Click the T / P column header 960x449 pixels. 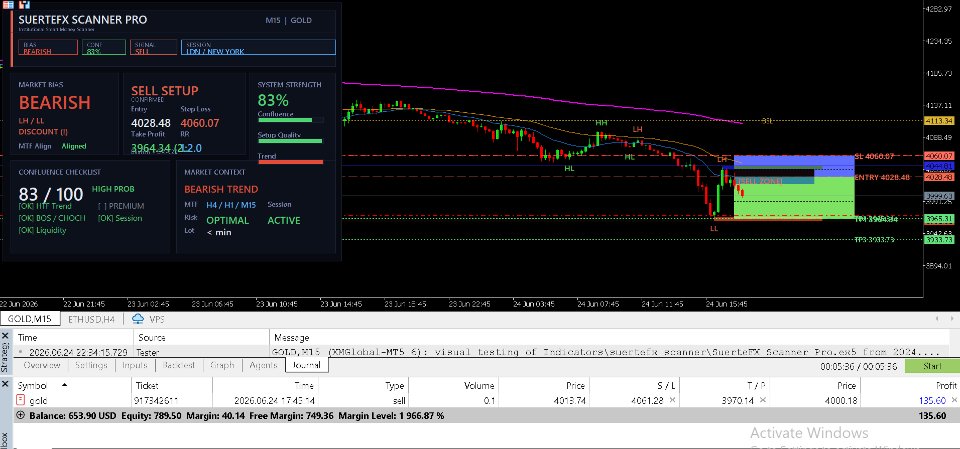pyautogui.click(x=724, y=386)
